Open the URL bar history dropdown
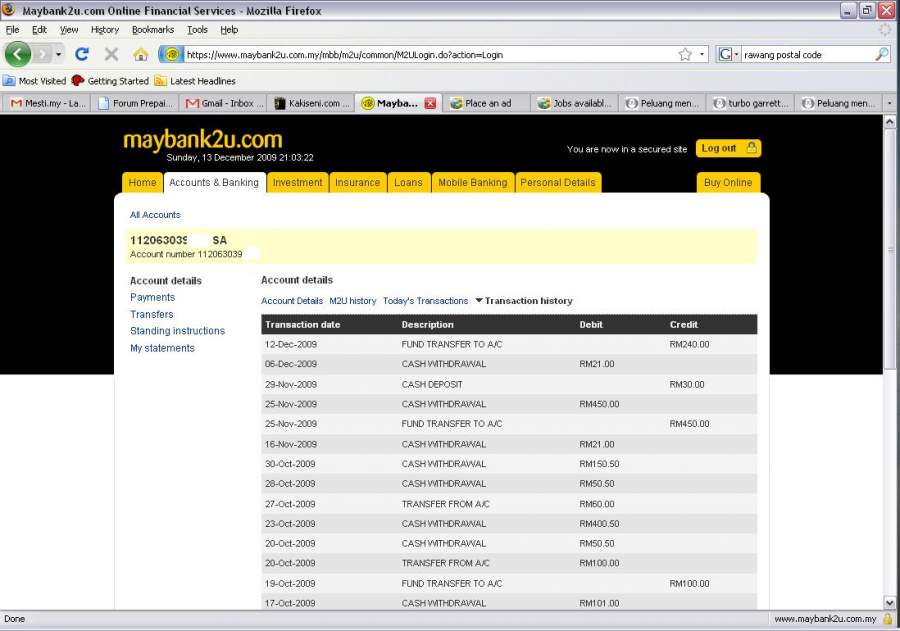Screen dimensions: 900x631 702,54
